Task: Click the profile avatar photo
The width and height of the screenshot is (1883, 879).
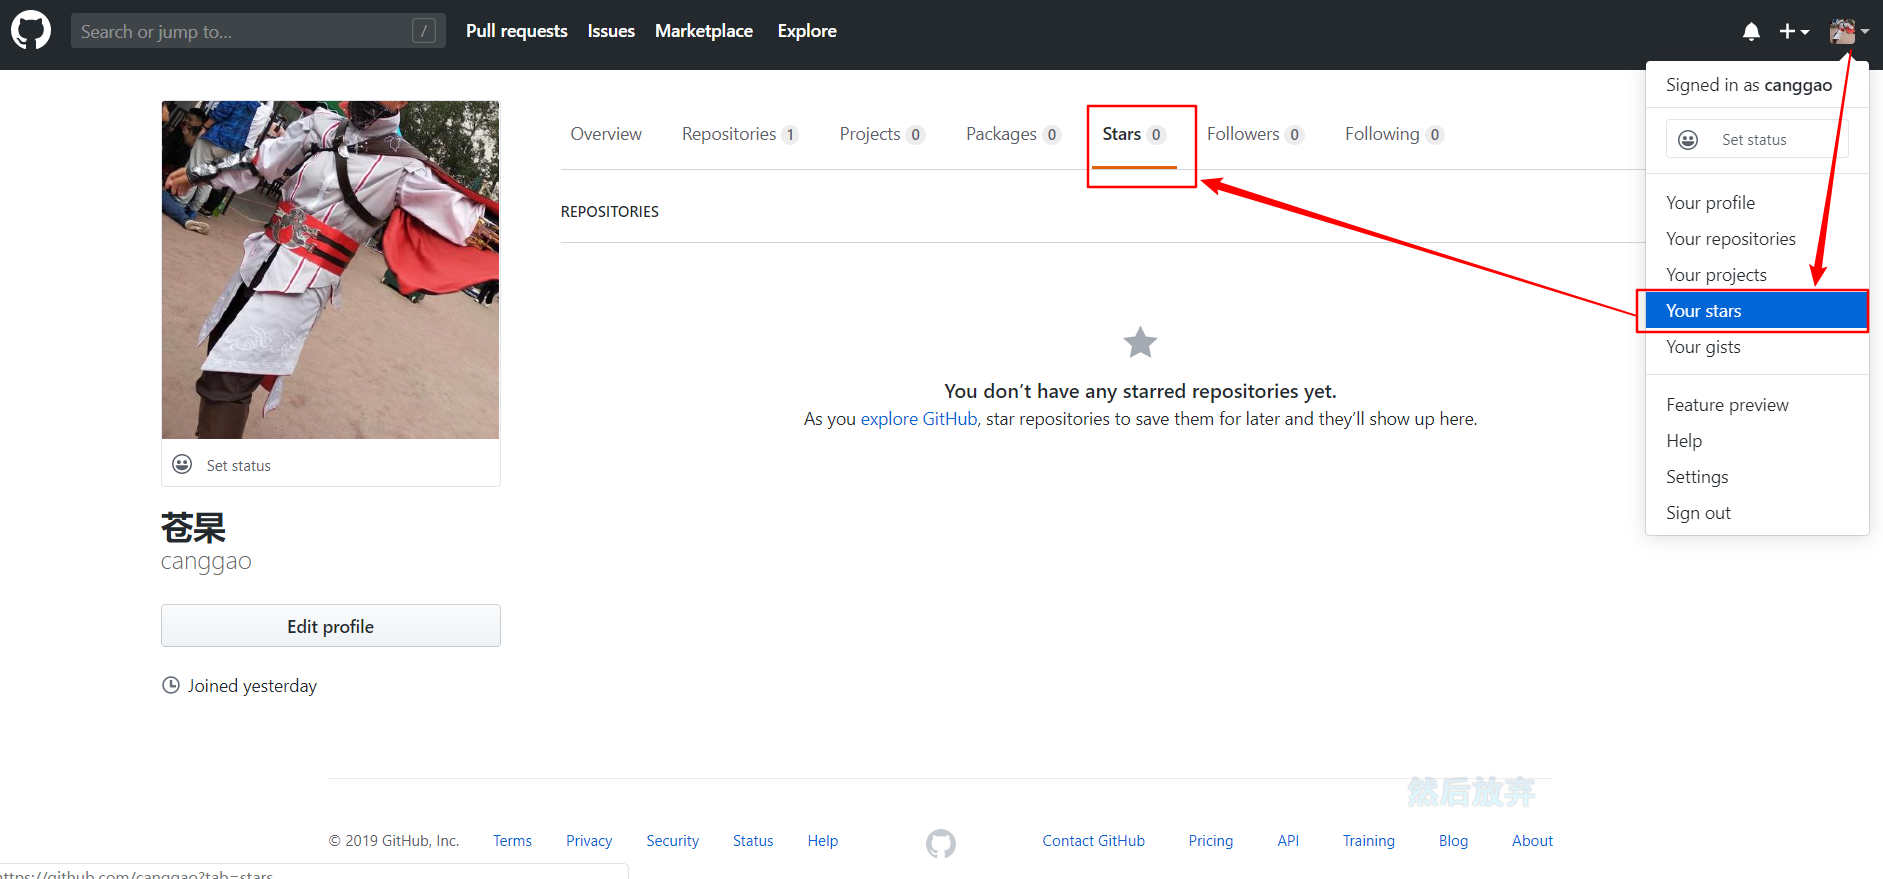Action: click(x=330, y=270)
